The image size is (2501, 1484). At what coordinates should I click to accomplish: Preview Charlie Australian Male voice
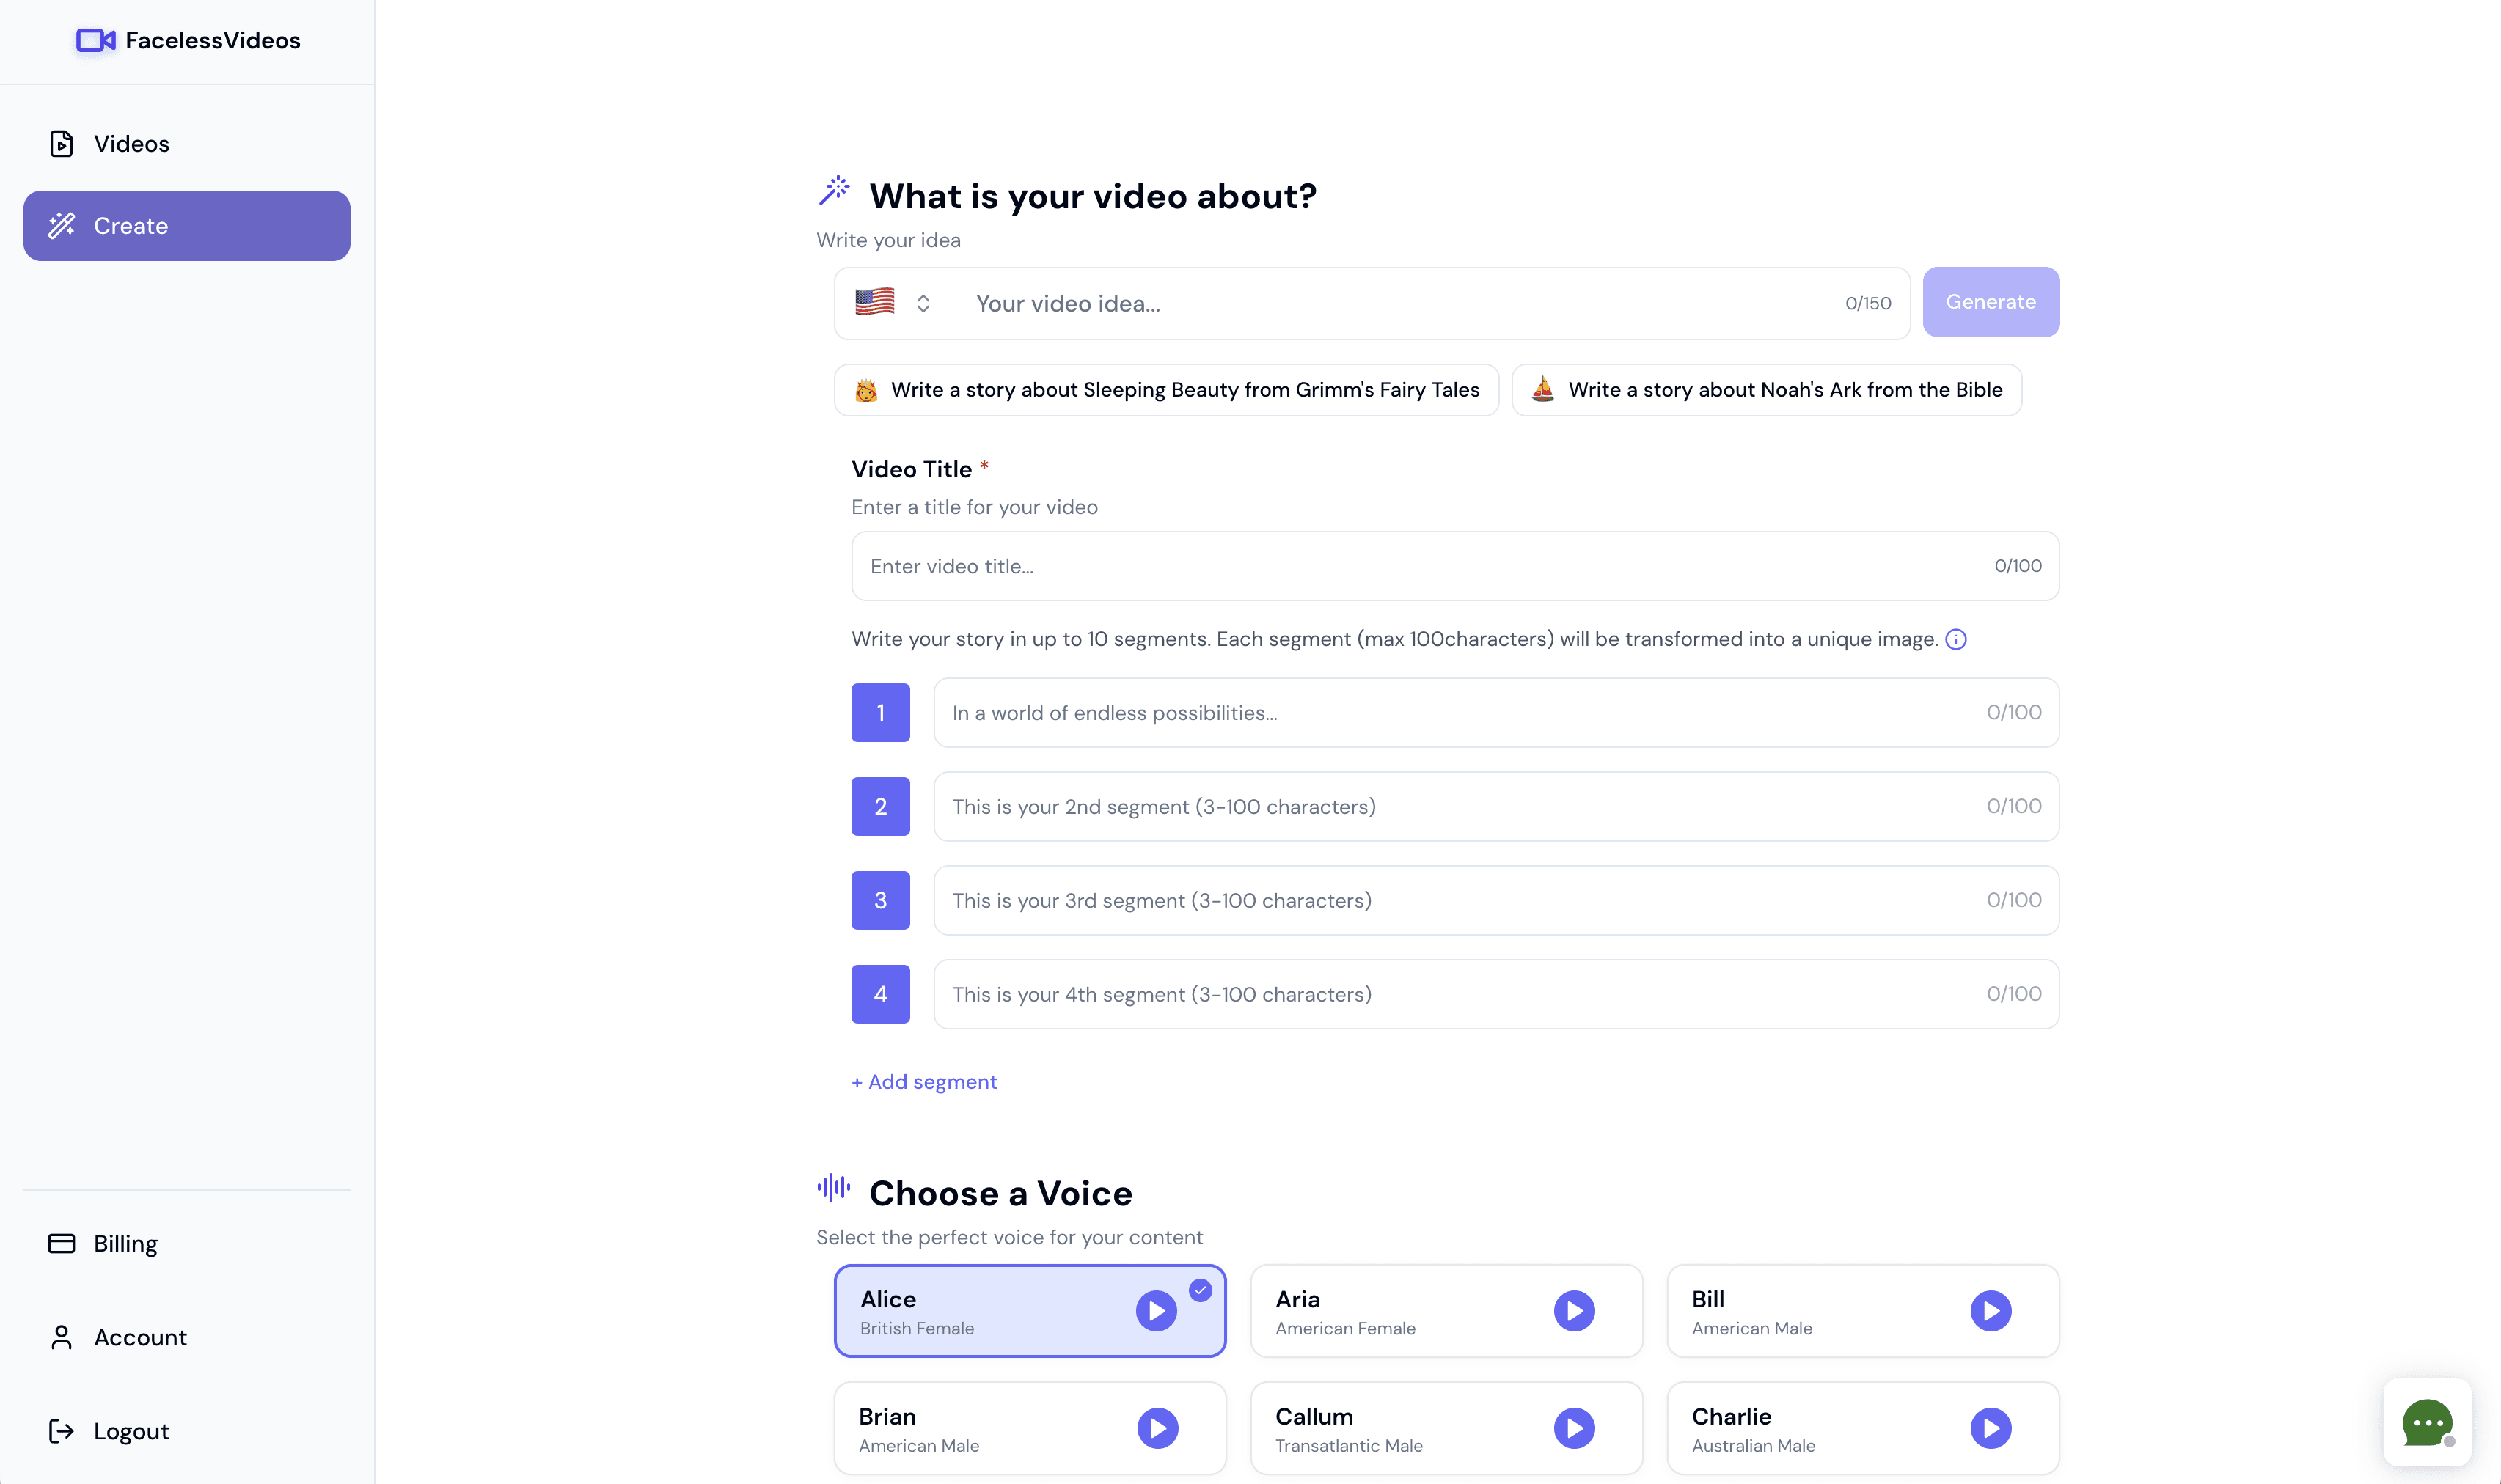click(x=1990, y=1427)
